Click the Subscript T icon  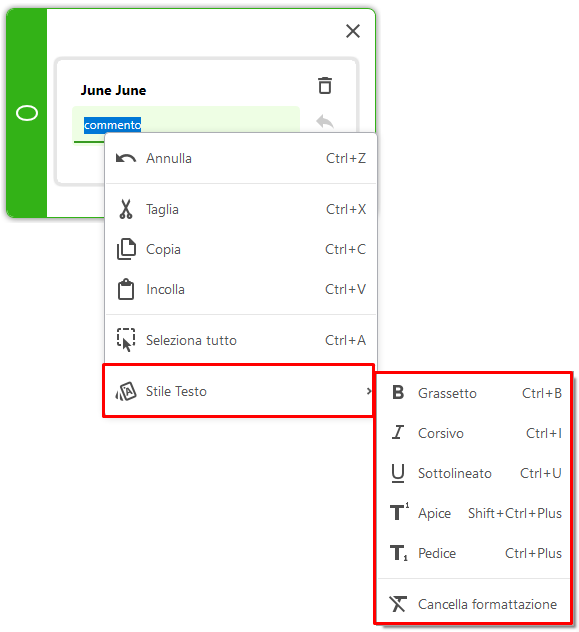(x=398, y=553)
